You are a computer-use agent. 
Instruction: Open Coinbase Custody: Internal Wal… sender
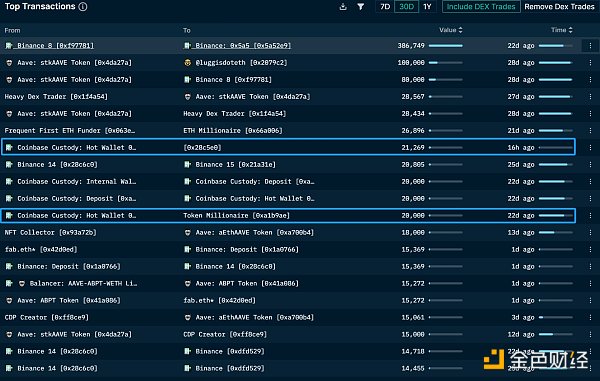coord(76,181)
